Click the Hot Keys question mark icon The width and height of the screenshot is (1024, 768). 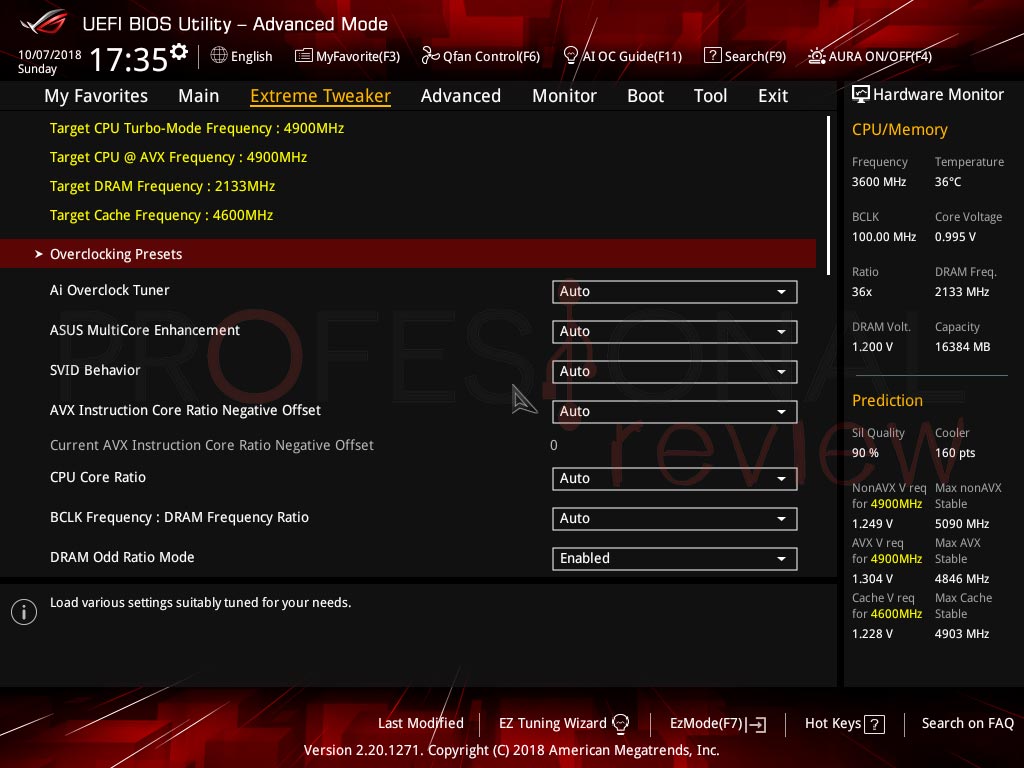(x=874, y=724)
